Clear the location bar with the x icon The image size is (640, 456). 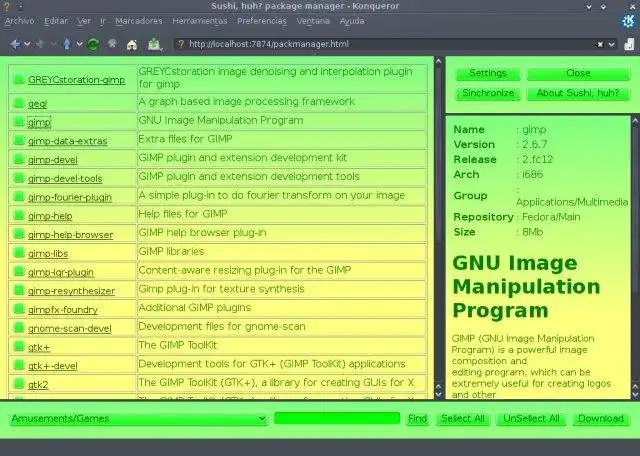600,44
